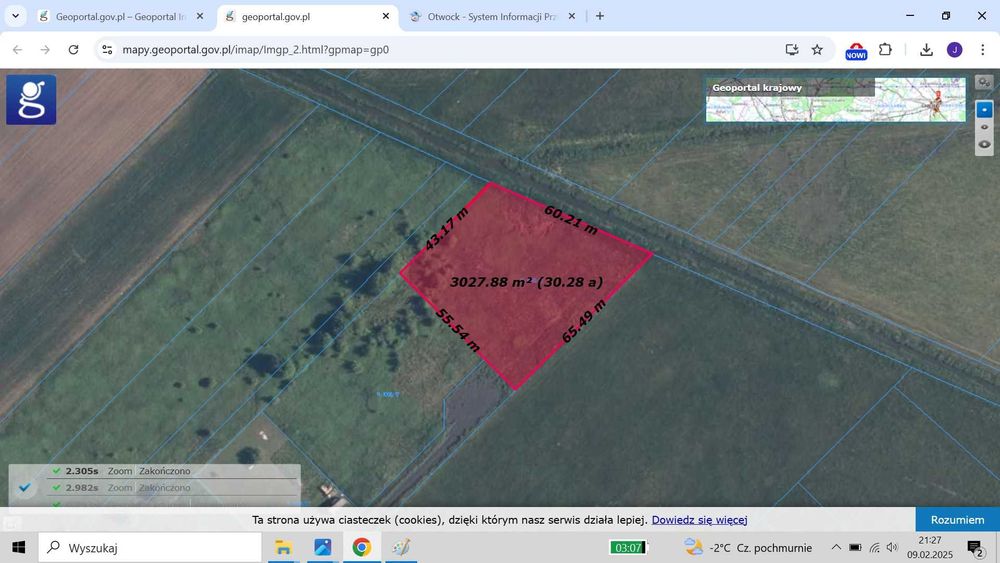Switch to the first Geoportal.gov.pl tab
1000x563 pixels.
(x=118, y=17)
